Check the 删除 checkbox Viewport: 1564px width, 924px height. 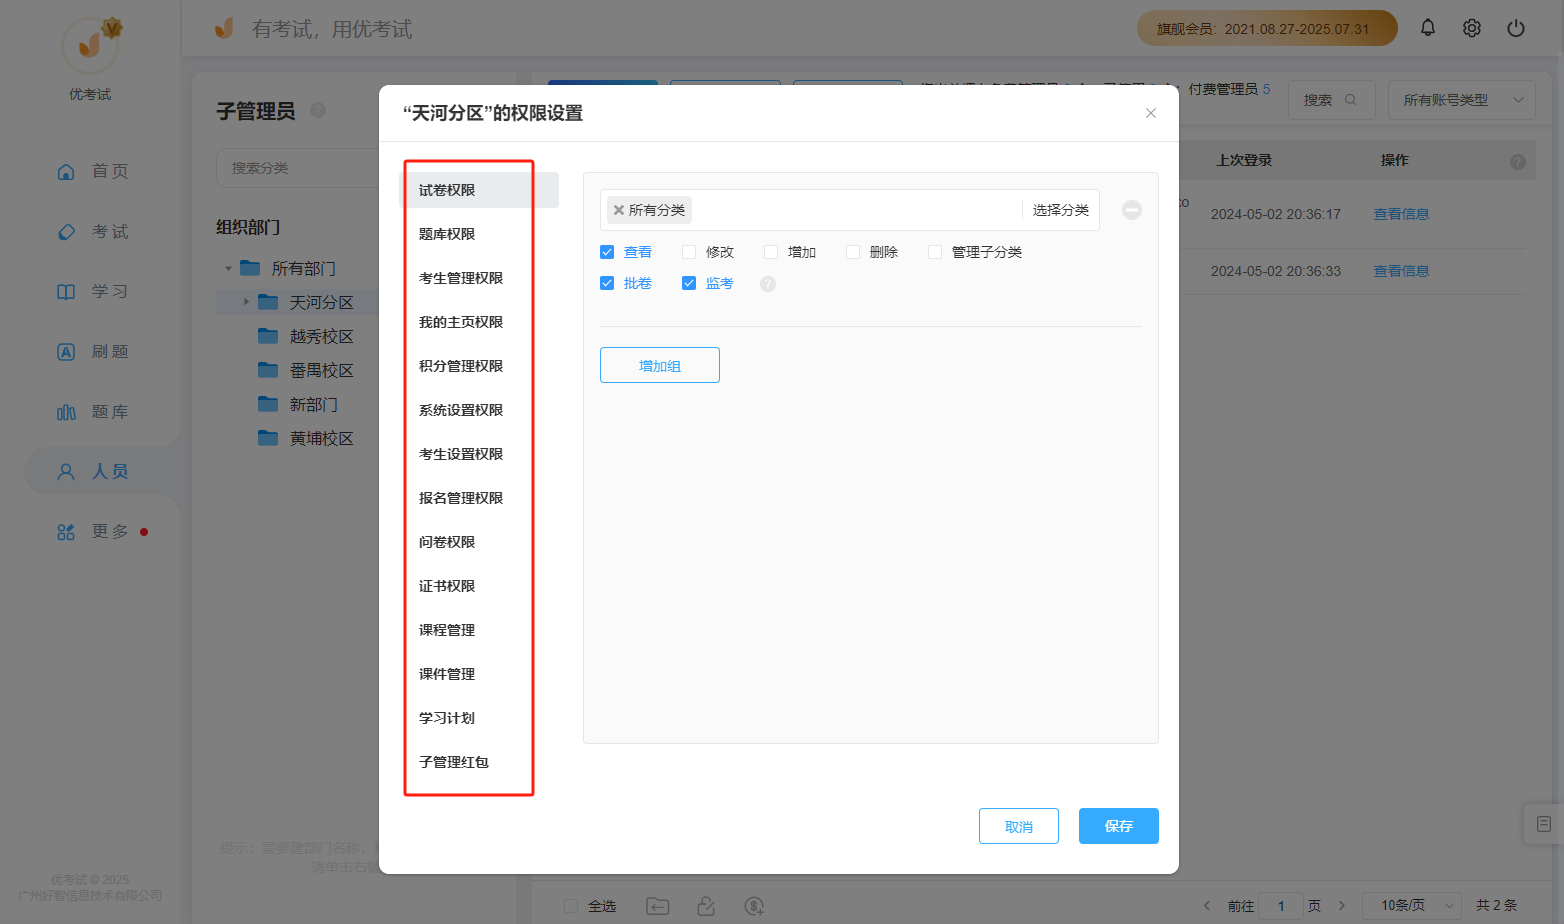pos(853,252)
